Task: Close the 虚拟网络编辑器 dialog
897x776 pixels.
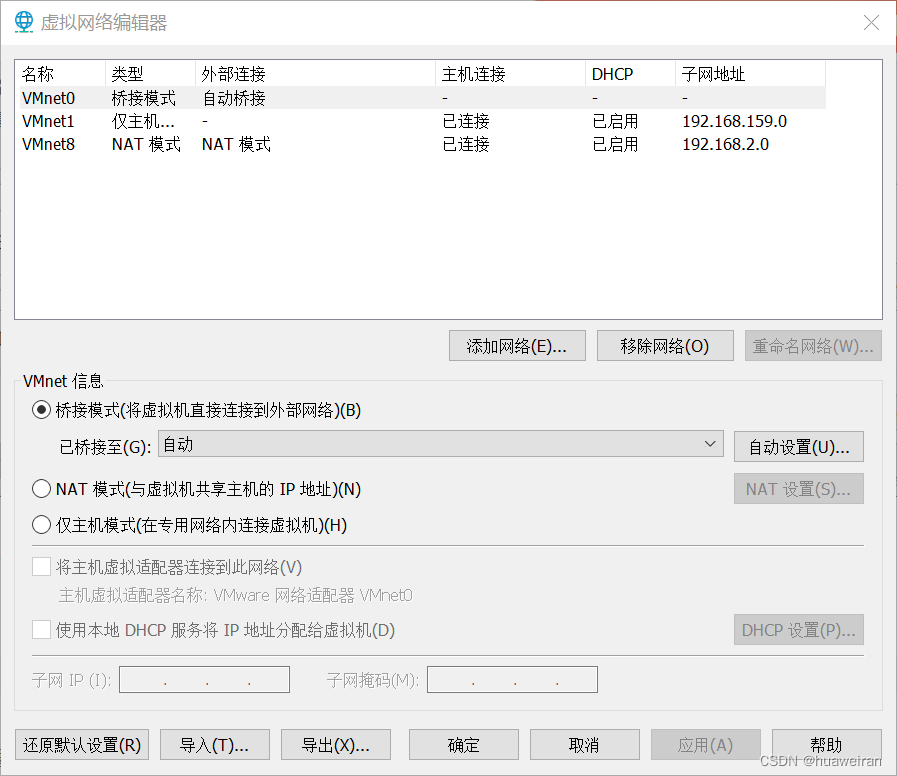Action: click(x=871, y=22)
